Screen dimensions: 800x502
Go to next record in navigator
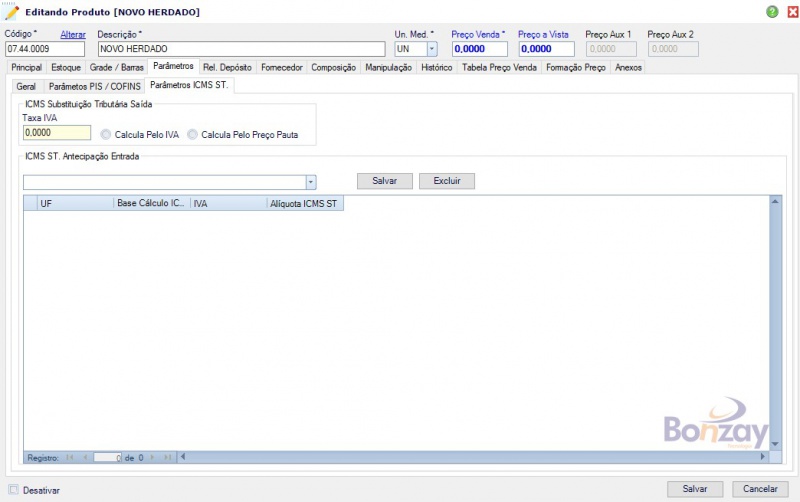tap(153, 457)
